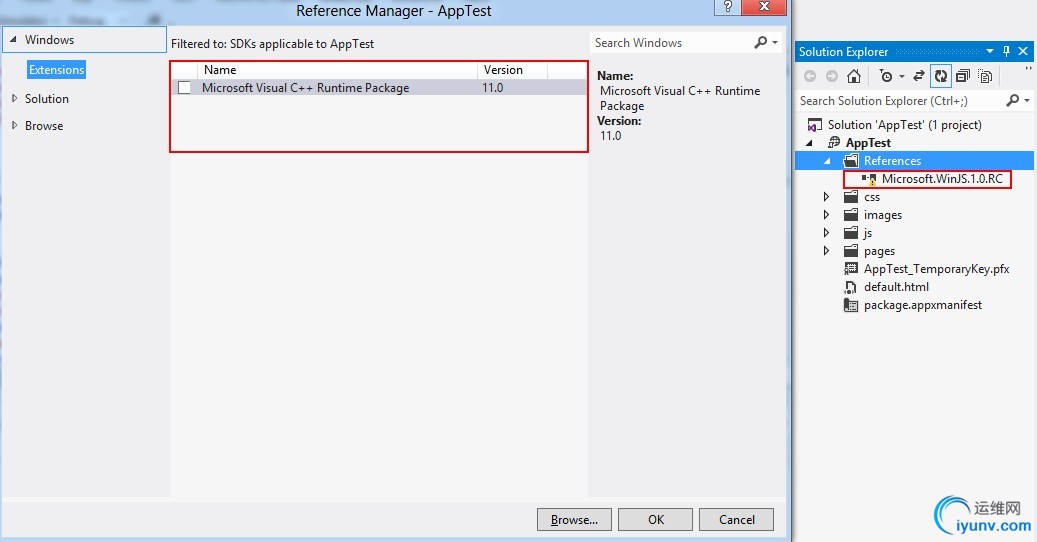This screenshot has width=1037, height=542.
Task: Click the Browse... button
Action: (574, 520)
